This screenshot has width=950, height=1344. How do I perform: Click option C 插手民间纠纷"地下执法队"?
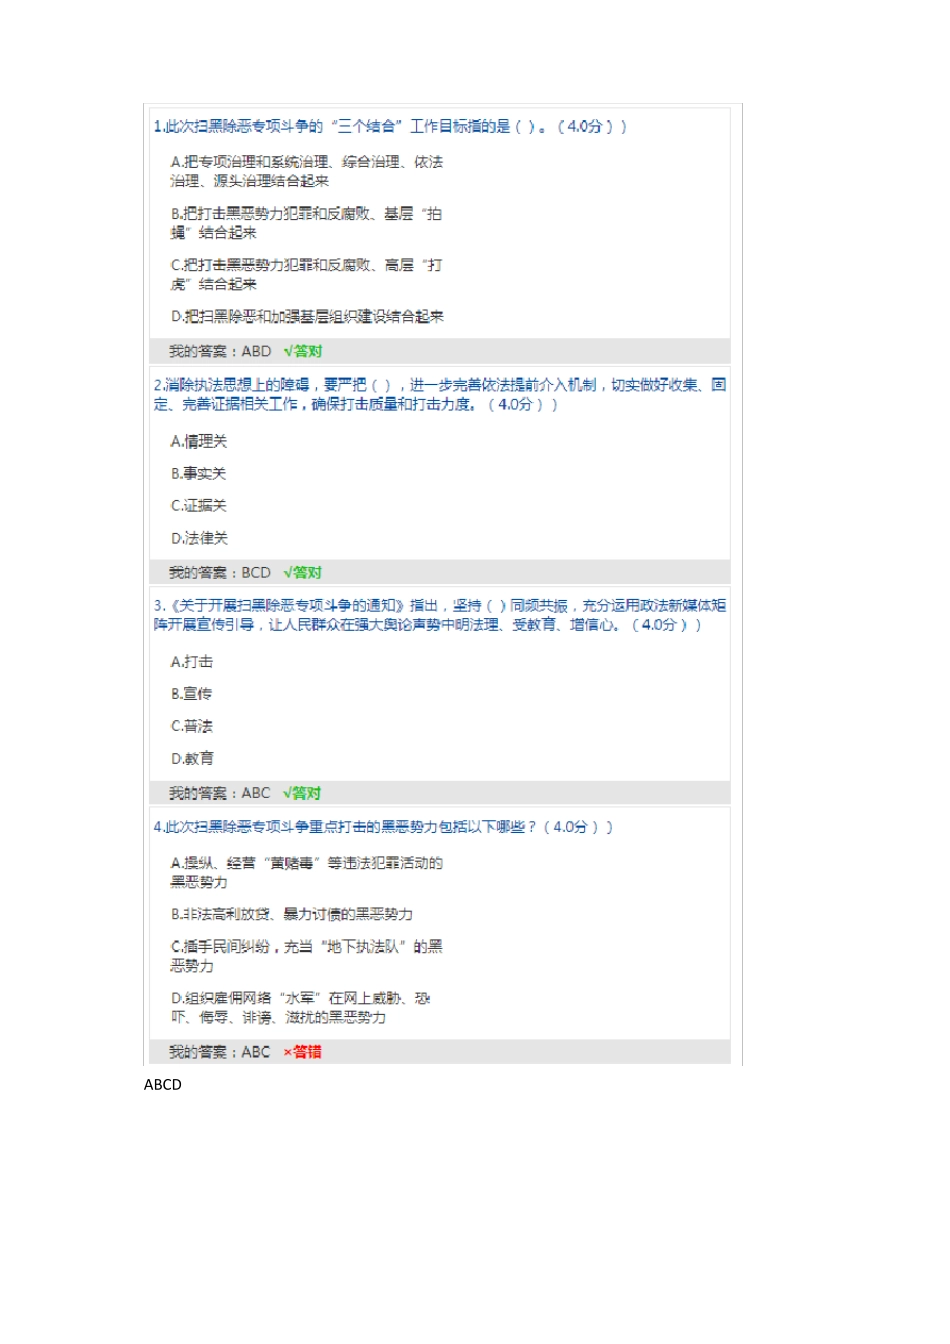[x=307, y=956]
